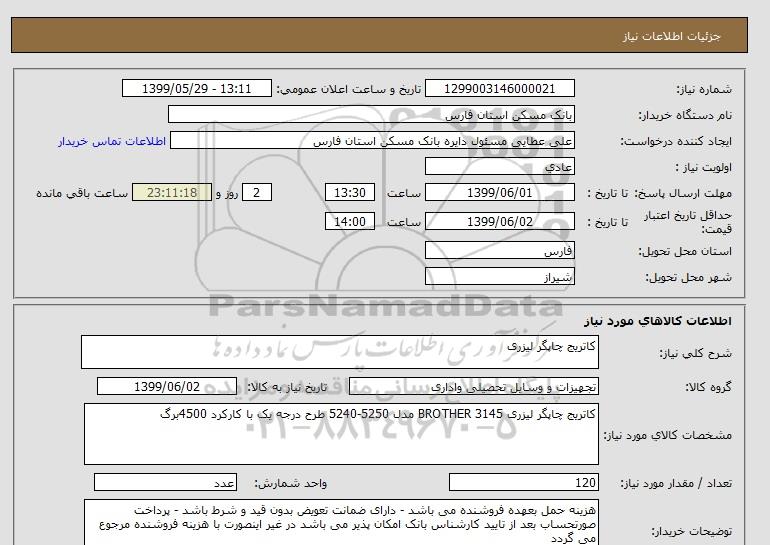Click the label شماره نیاز
Viewport: 770px width, 545px height.
(x=704, y=89)
